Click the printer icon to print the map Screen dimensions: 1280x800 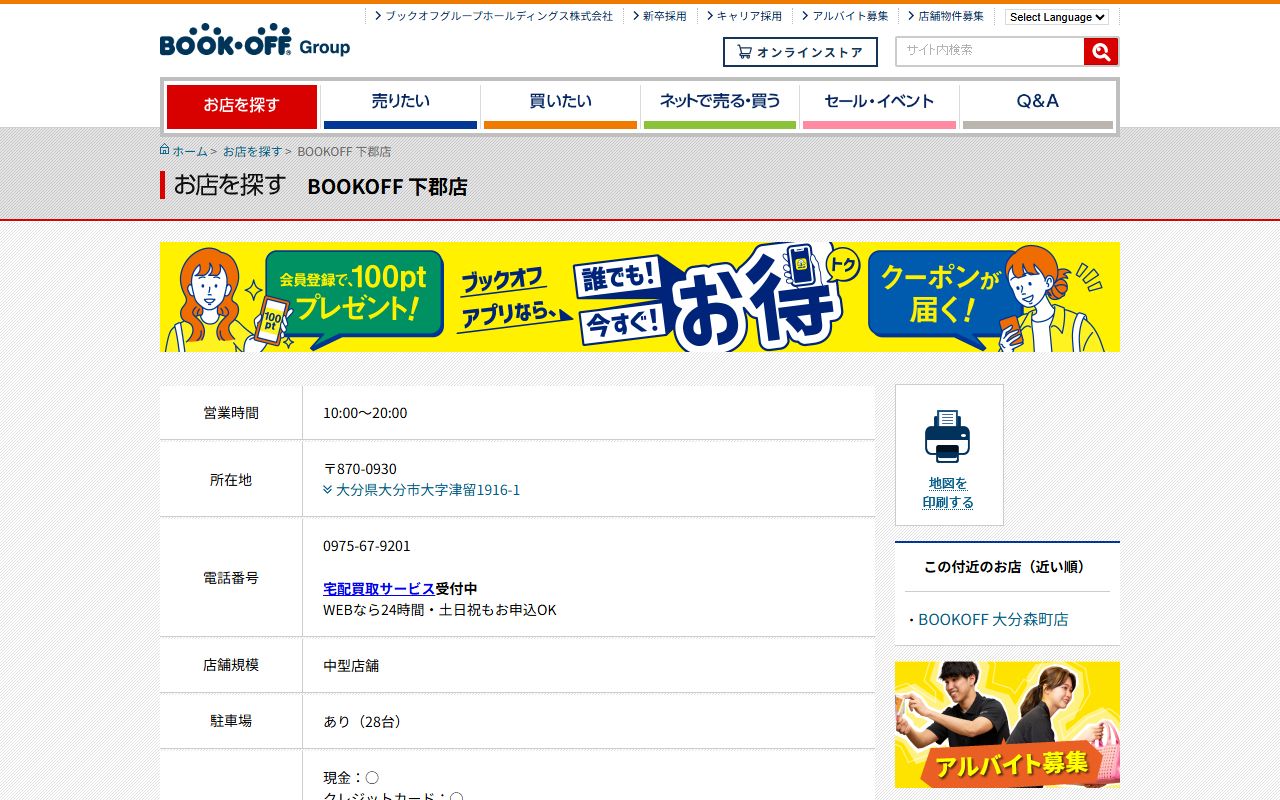tap(947, 436)
